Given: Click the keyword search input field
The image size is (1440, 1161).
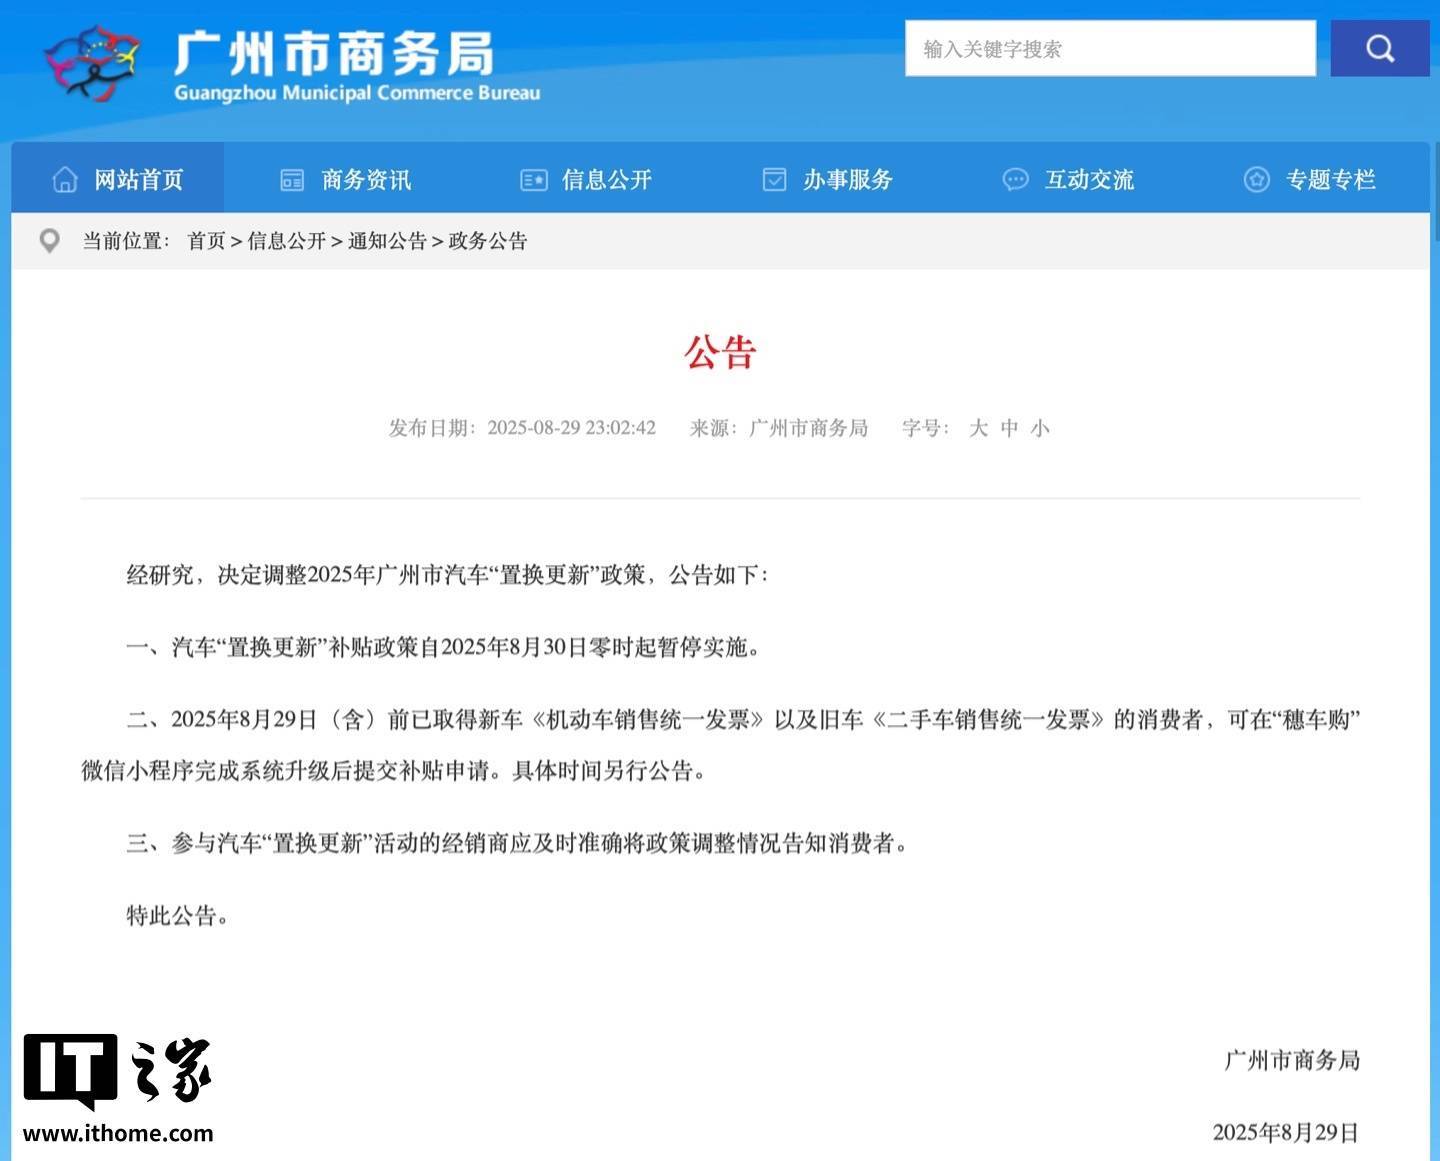Looking at the screenshot, I should click(1110, 47).
